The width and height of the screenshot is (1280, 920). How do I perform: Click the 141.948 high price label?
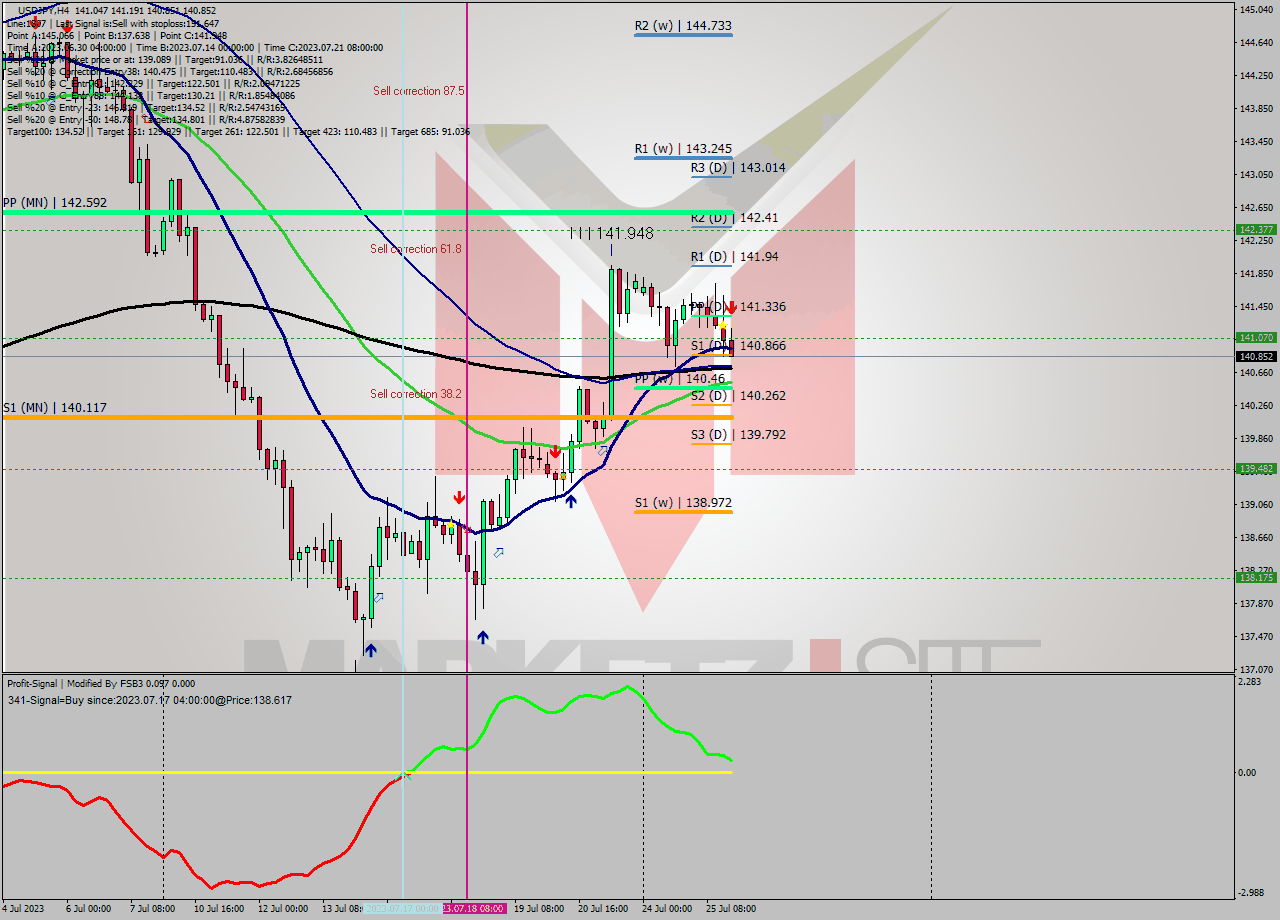pos(612,233)
